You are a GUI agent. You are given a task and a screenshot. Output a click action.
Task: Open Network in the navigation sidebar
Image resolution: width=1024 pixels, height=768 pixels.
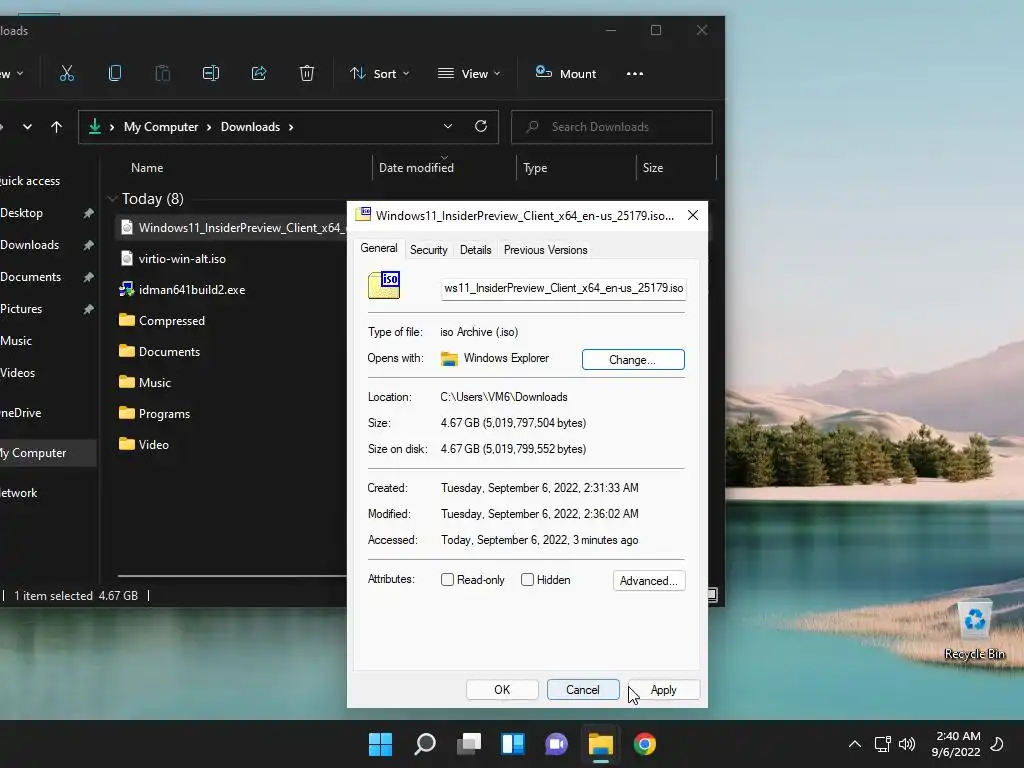(x=18, y=493)
